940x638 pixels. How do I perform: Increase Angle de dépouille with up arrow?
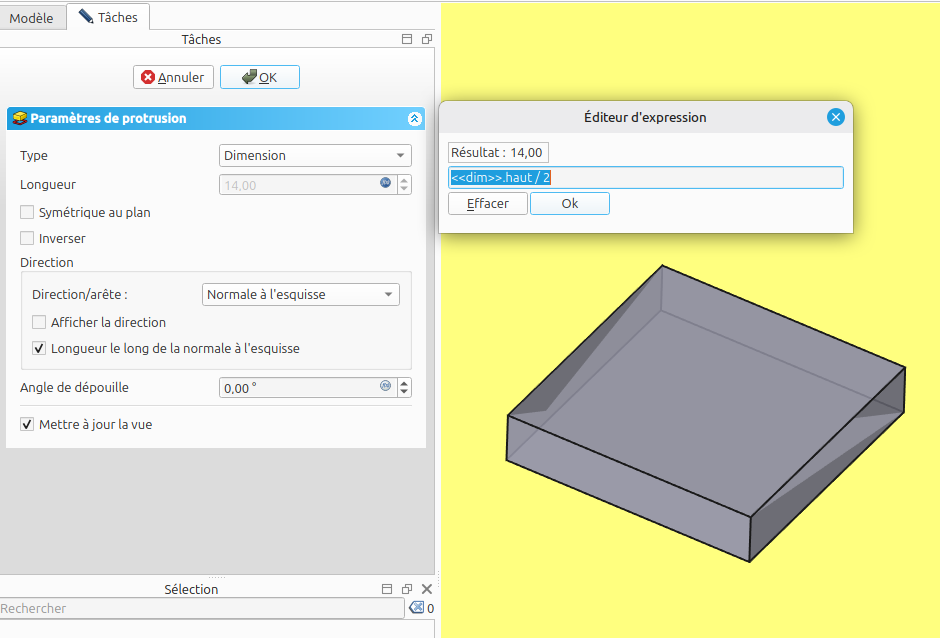click(x=404, y=382)
